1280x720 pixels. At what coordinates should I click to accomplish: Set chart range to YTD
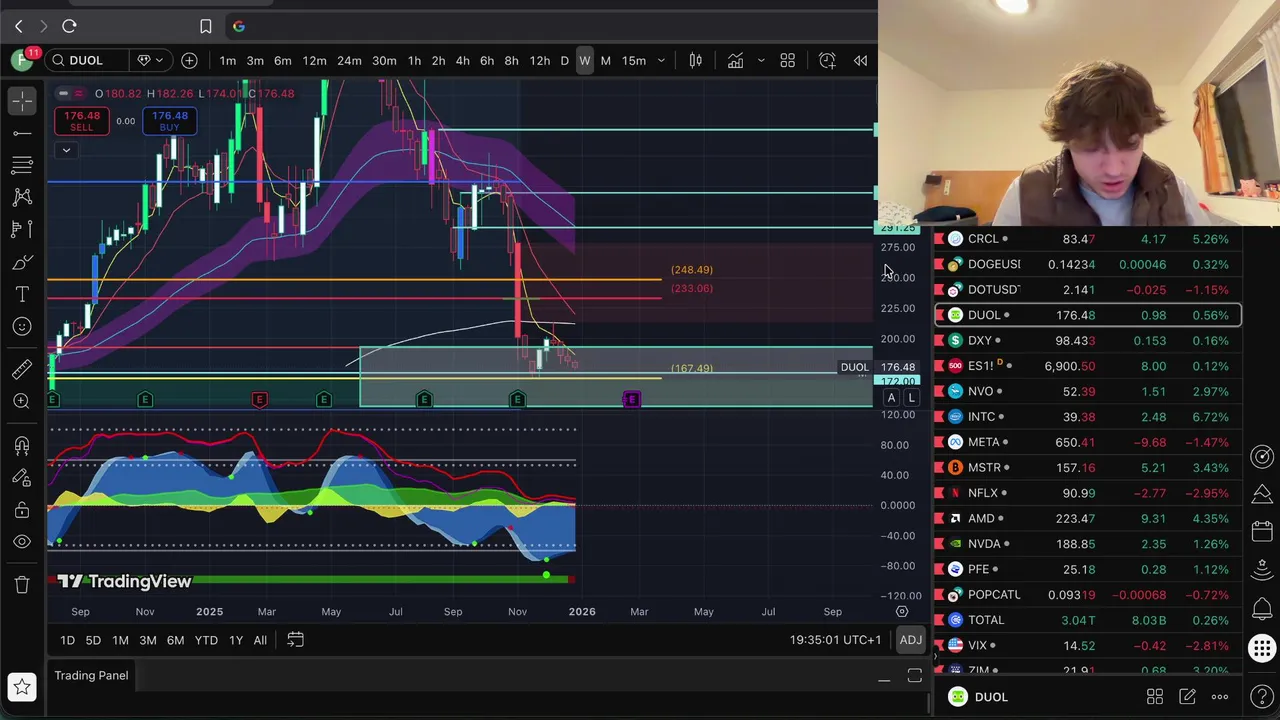pyautogui.click(x=206, y=640)
